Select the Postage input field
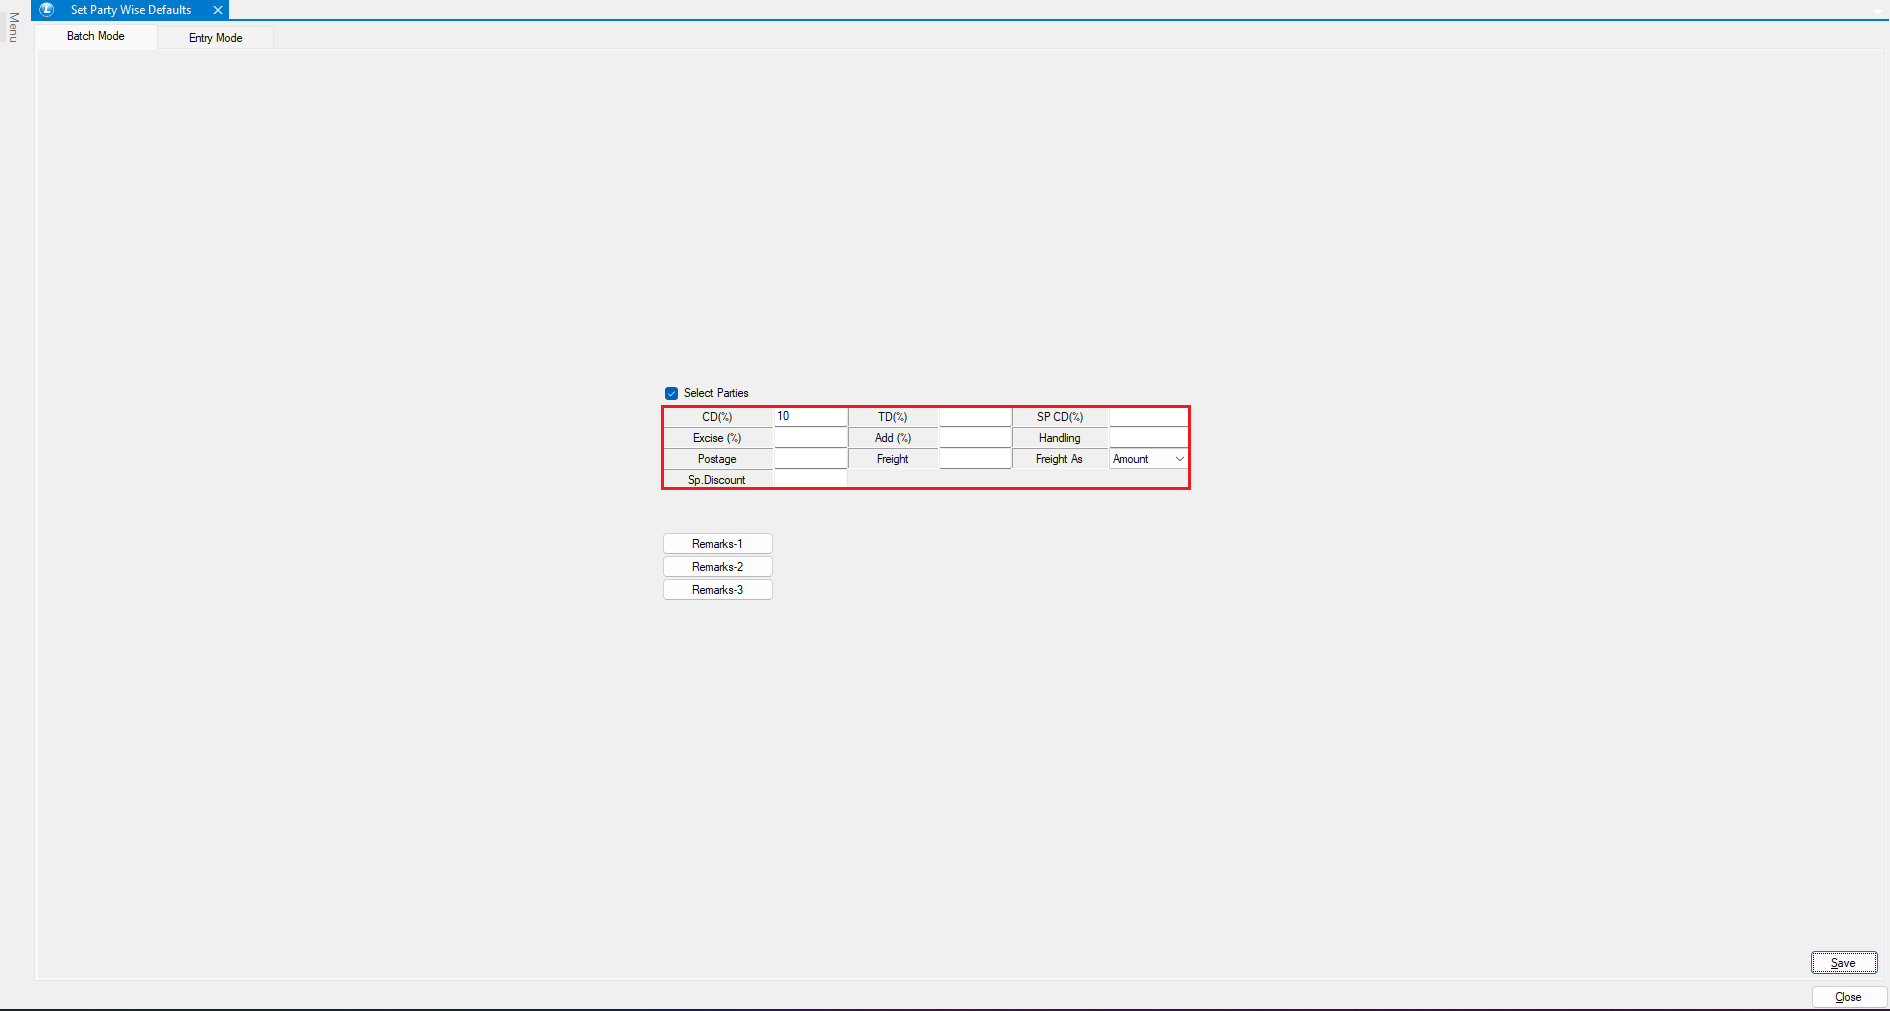1890x1011 pixels. [810, 459]
